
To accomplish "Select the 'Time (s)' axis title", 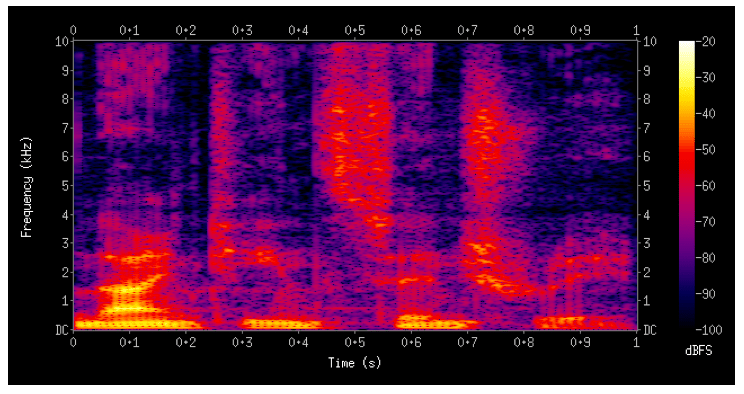I will point(354,363).
